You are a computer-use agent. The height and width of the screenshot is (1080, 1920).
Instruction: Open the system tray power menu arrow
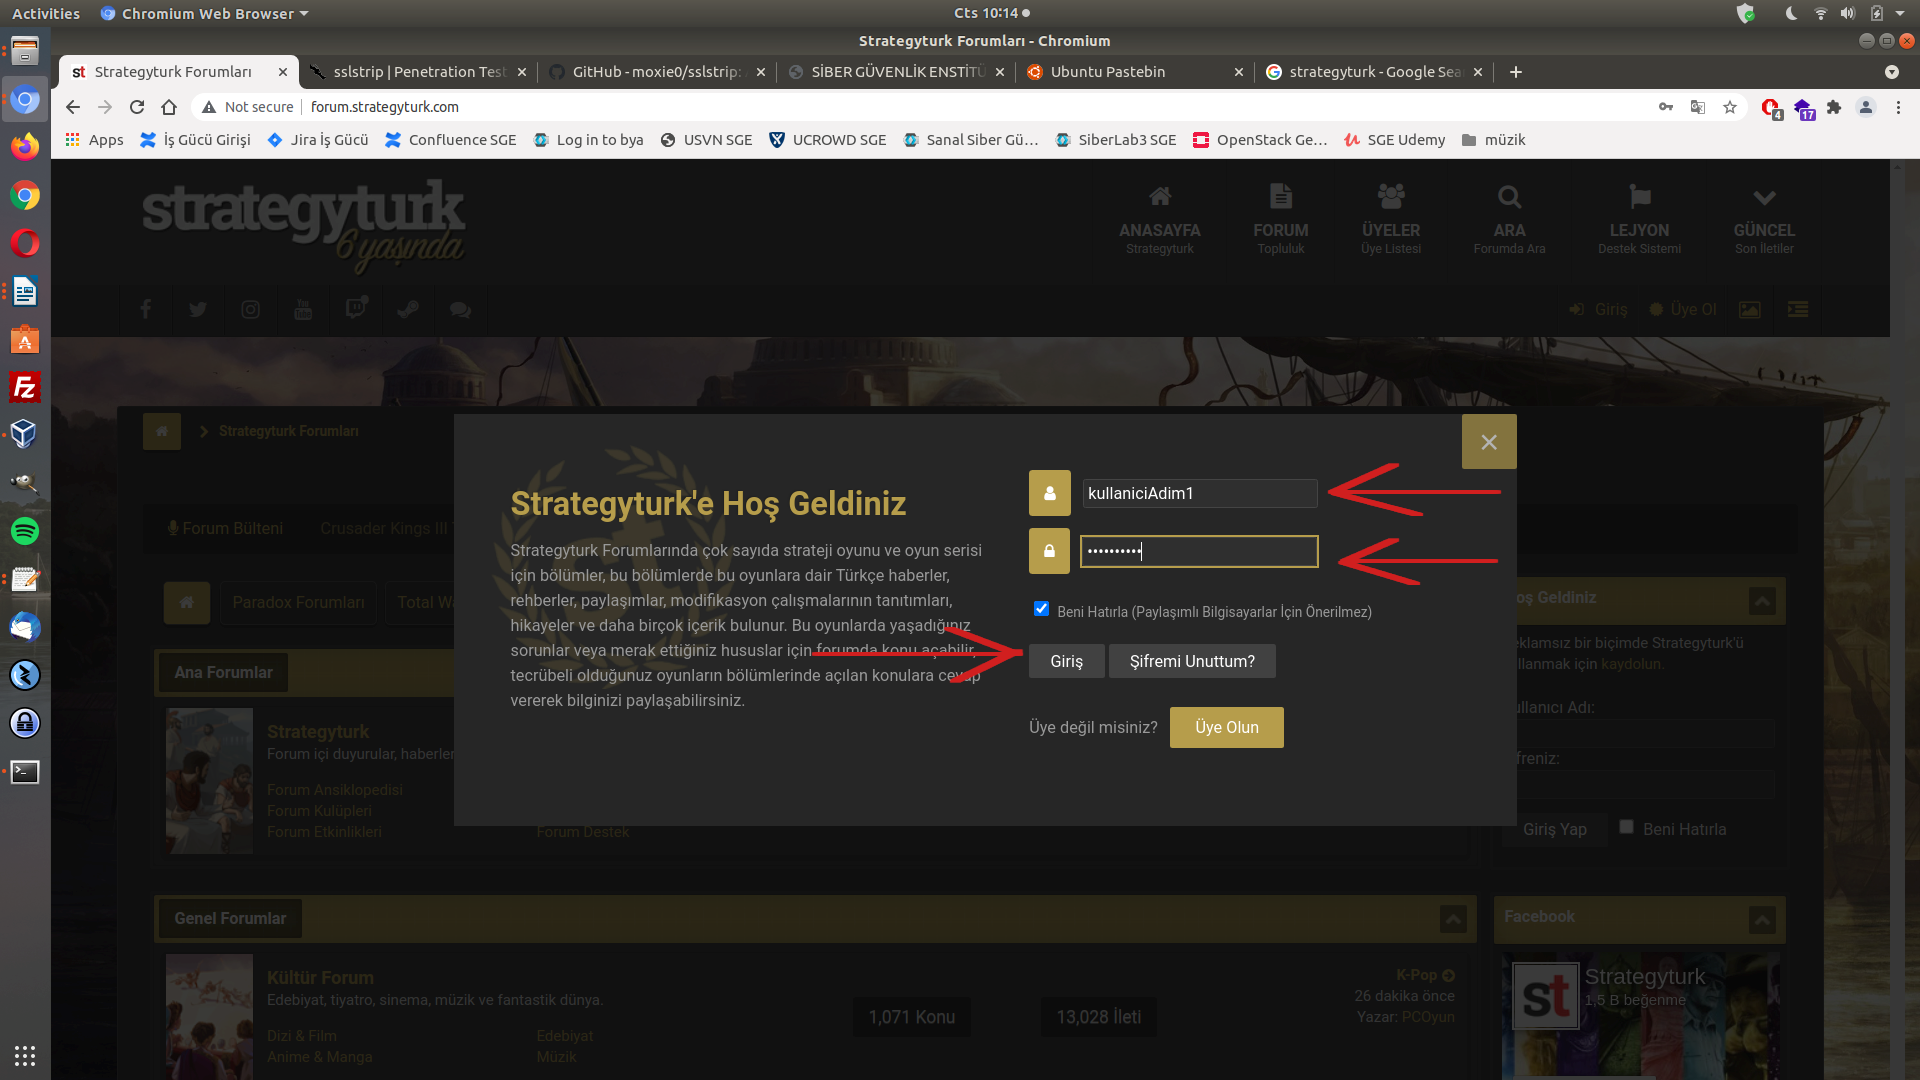(1902, 13)
